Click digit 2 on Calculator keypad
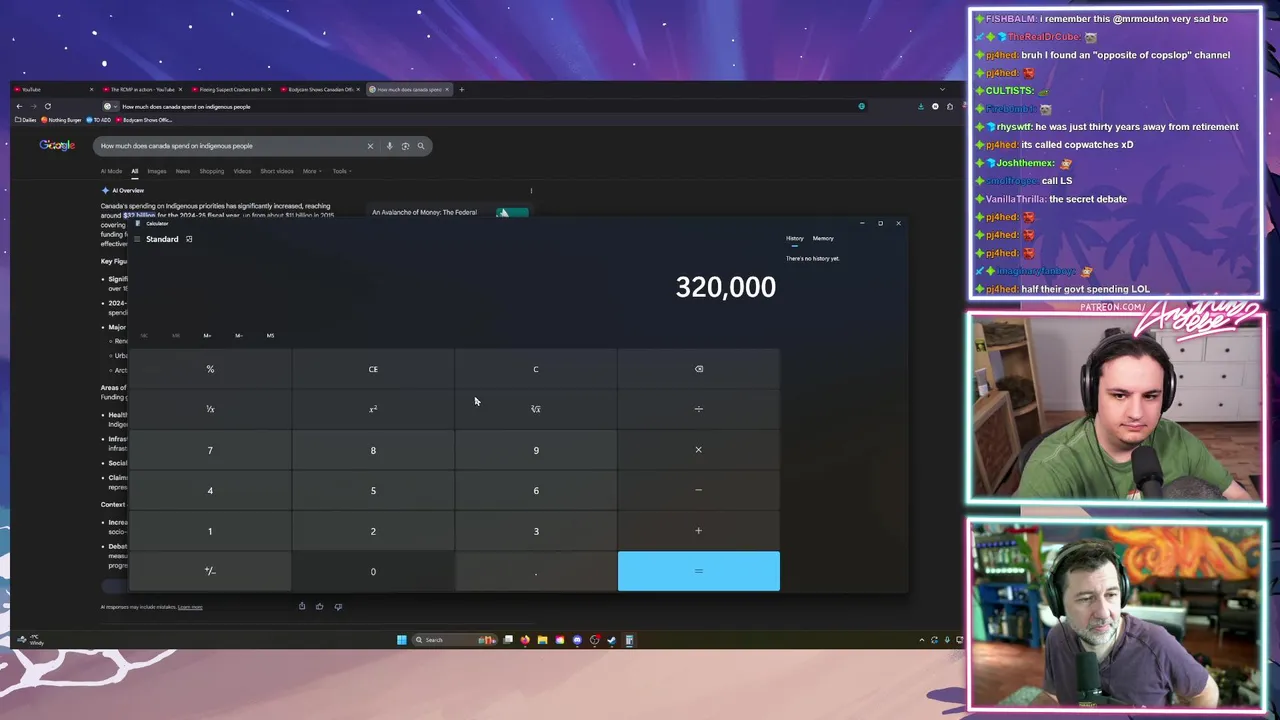 pyautogui.click(x=373, y=531)
